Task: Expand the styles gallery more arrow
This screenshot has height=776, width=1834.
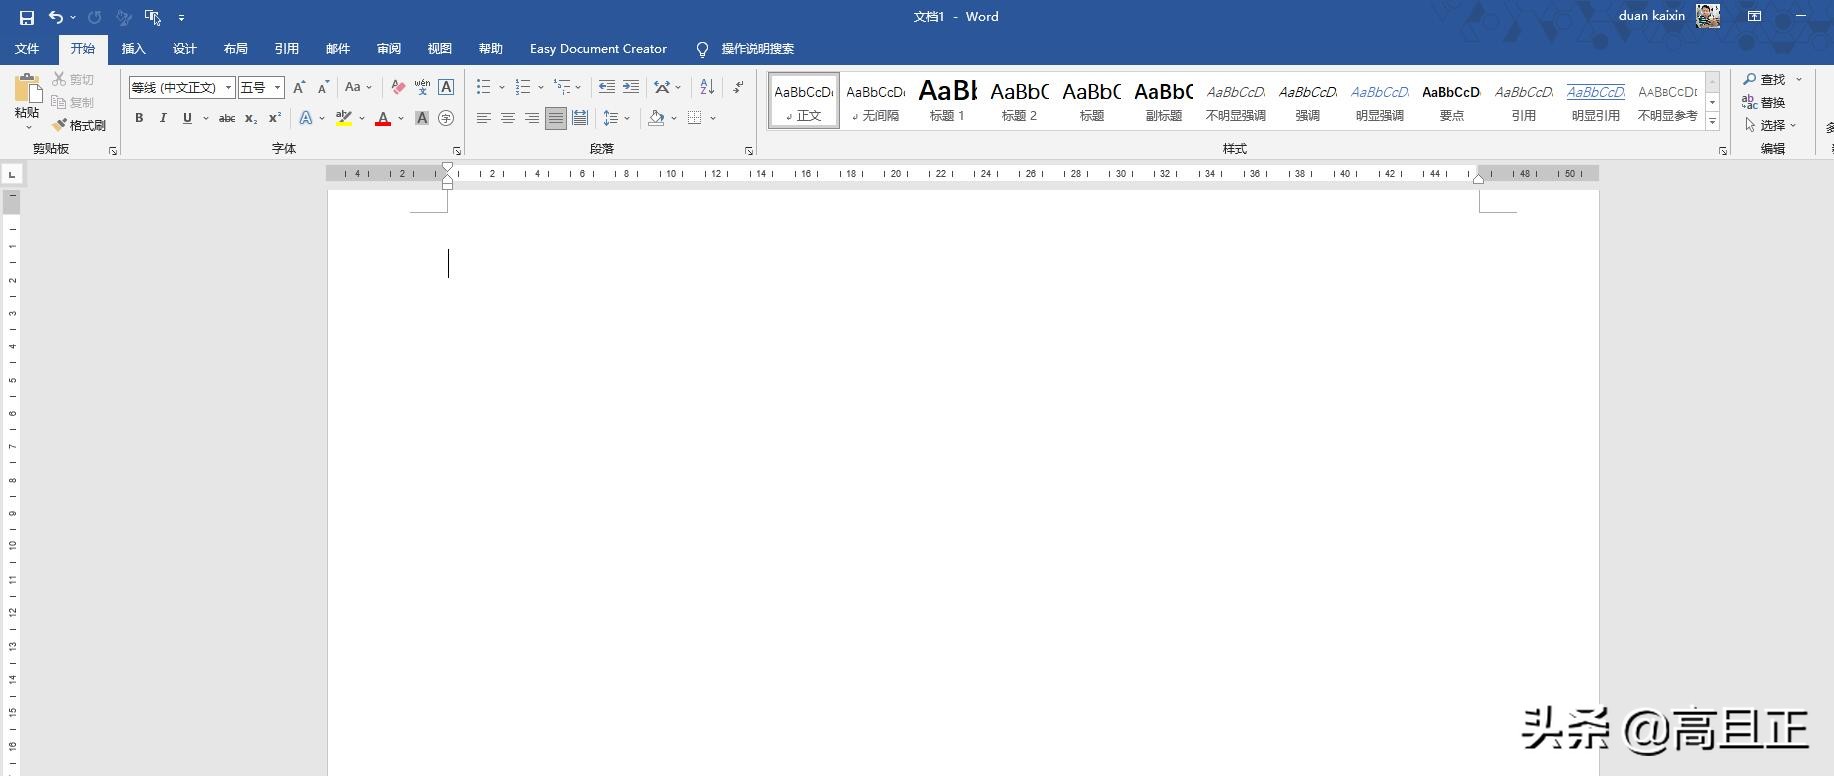Action: (1712, 121)
